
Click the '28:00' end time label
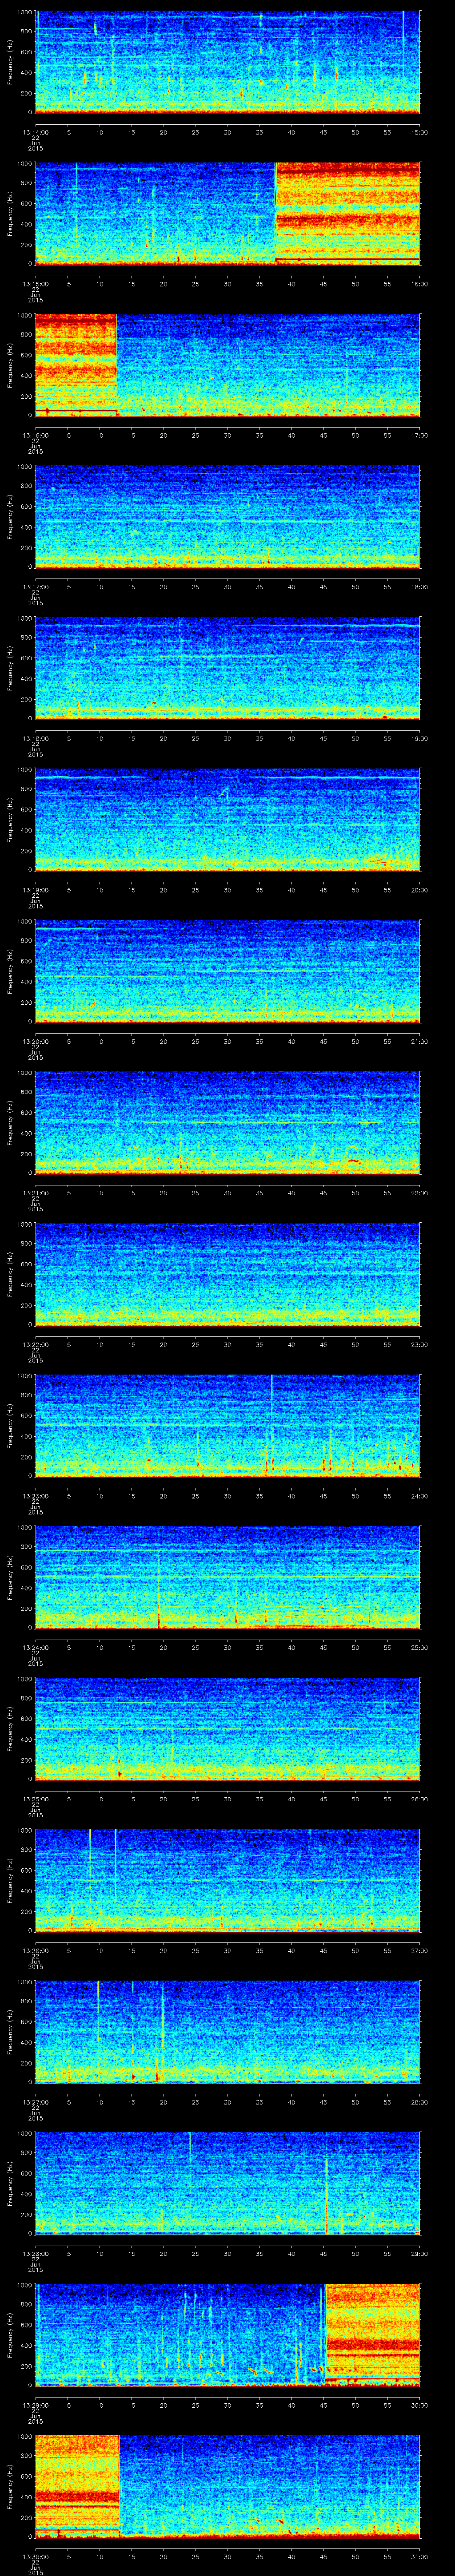(x=419, y=2102)
